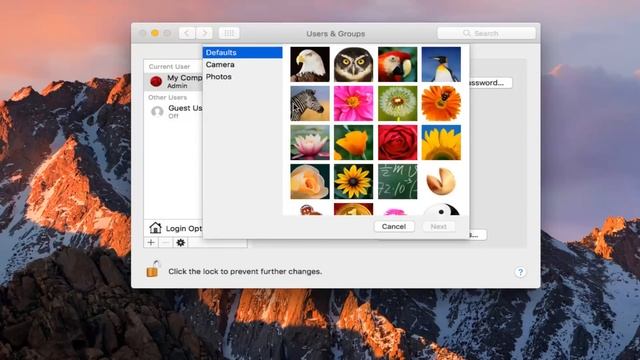Viewport: 640px width, 360px height.
Task: Choose the owl user picture
Action: 353,64
